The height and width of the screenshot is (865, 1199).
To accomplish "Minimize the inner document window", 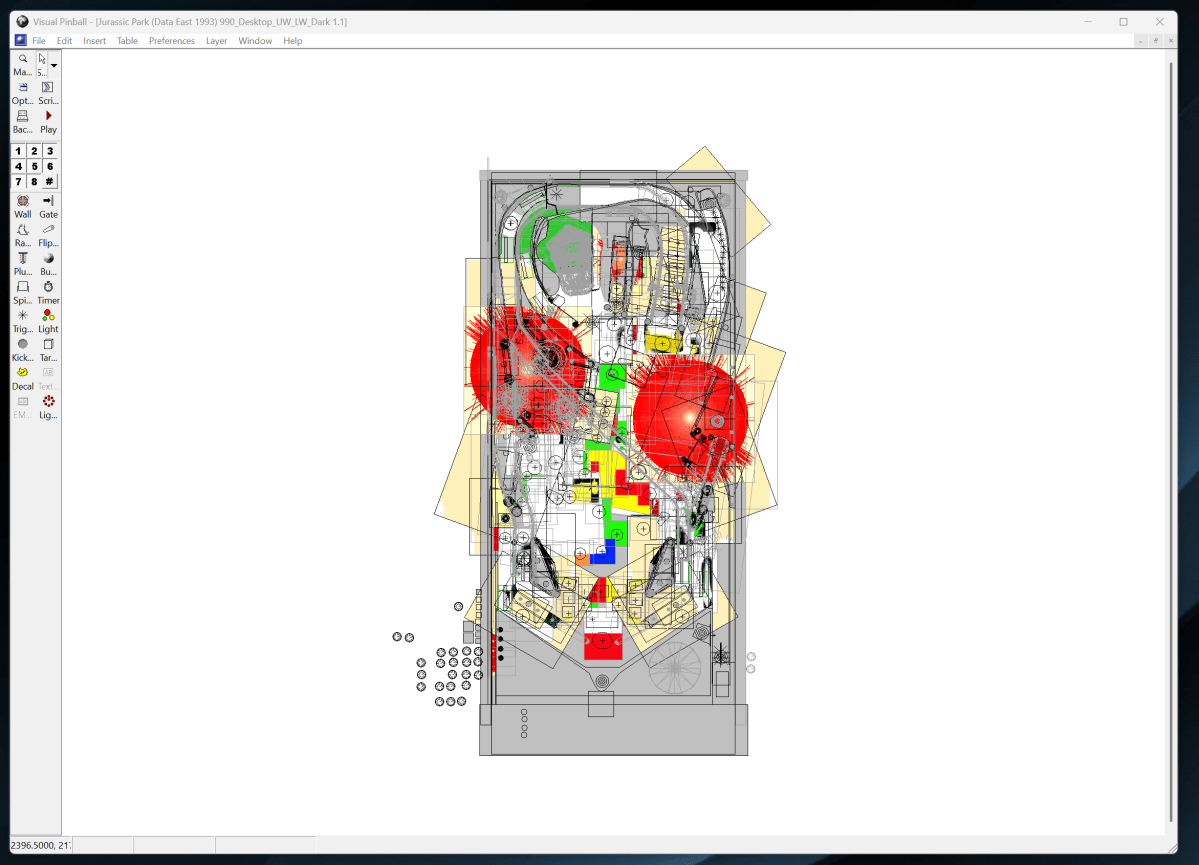I will [x=1140, y=41].
